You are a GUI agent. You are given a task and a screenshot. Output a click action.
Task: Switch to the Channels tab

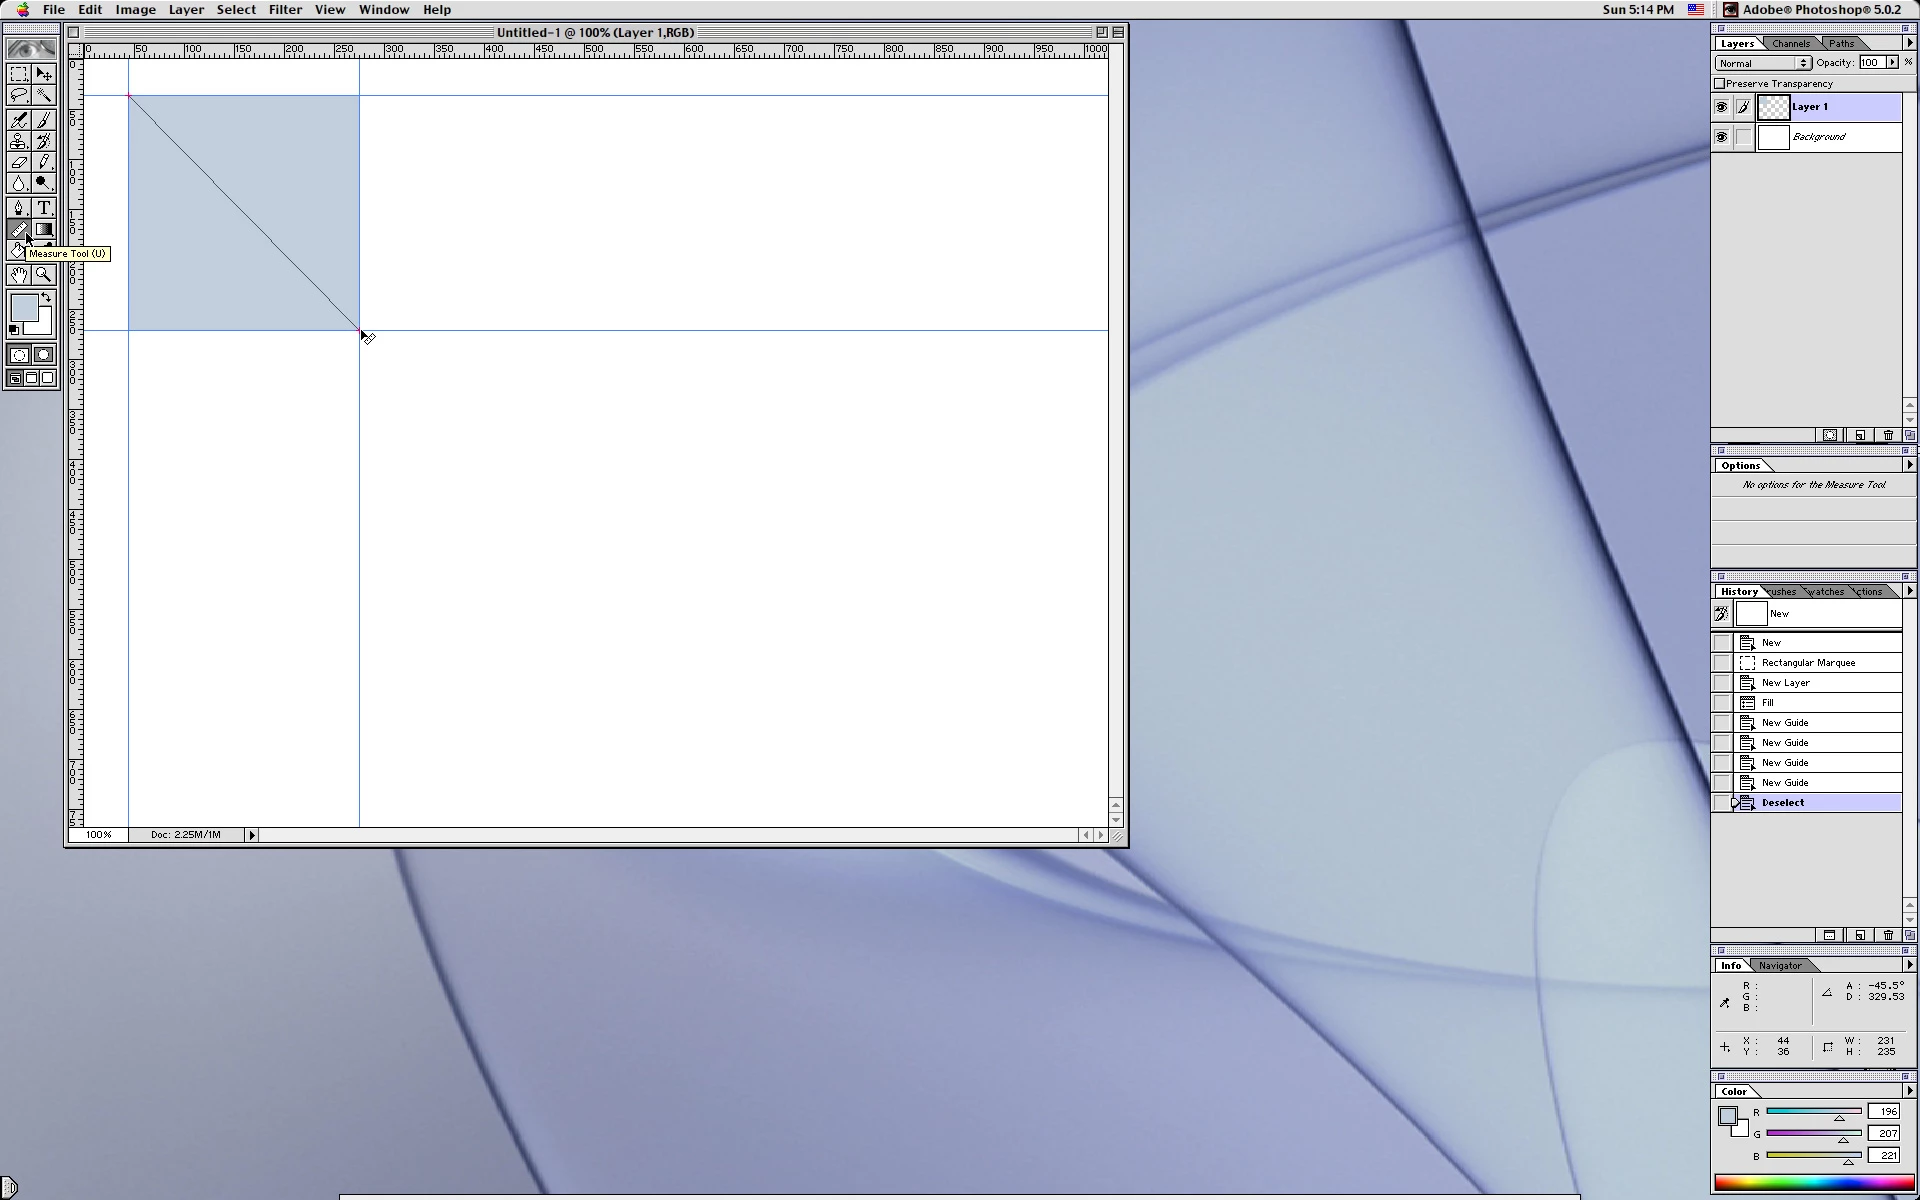coord(1790,44)
